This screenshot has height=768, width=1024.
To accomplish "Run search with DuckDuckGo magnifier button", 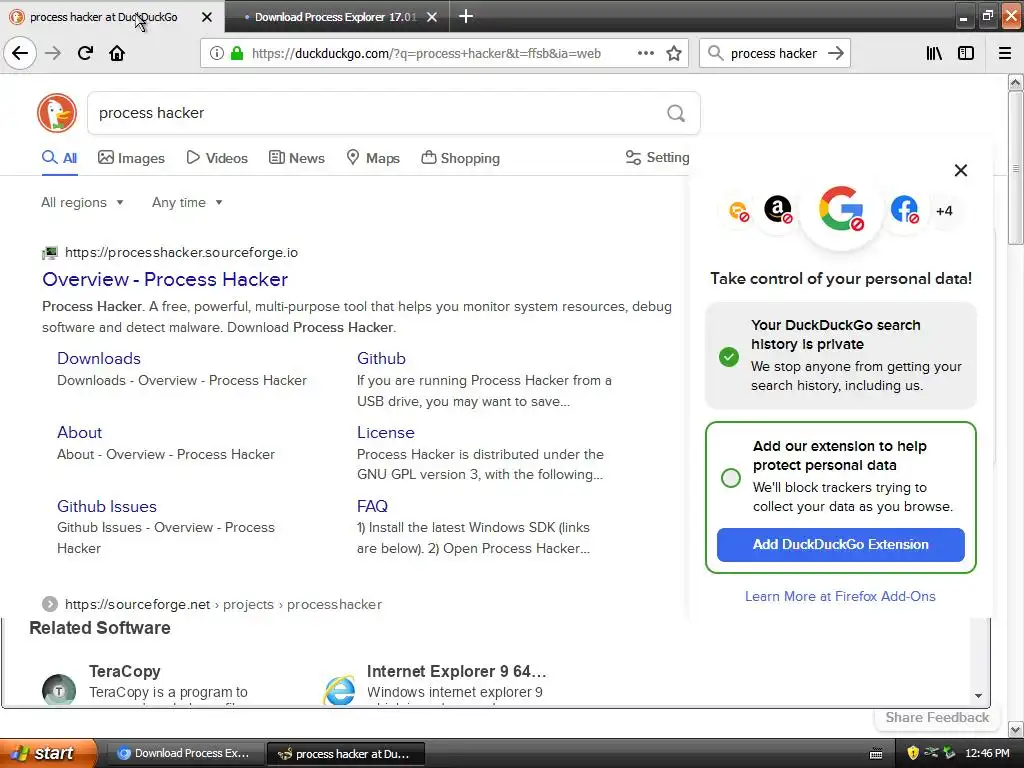I will tap(676, 114).
